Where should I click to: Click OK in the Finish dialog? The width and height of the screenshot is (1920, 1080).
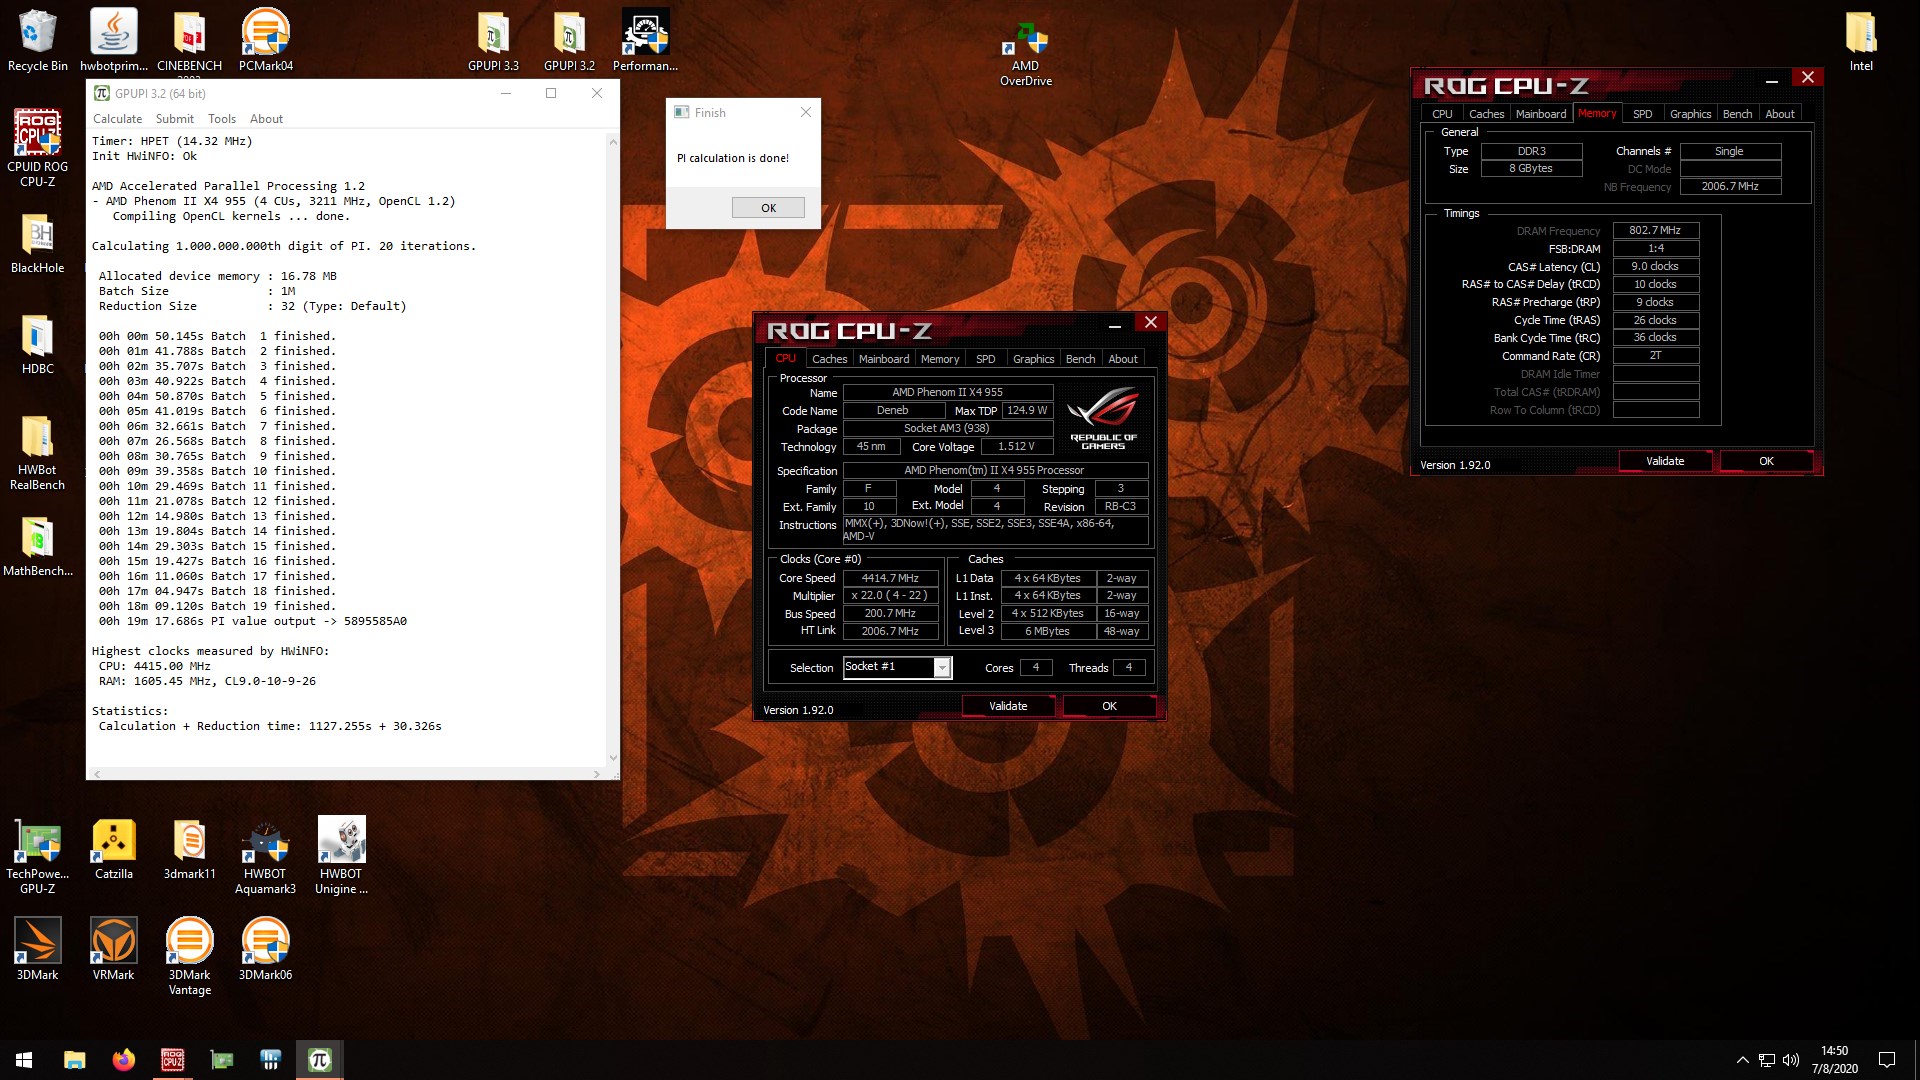(x=768, y=208)
